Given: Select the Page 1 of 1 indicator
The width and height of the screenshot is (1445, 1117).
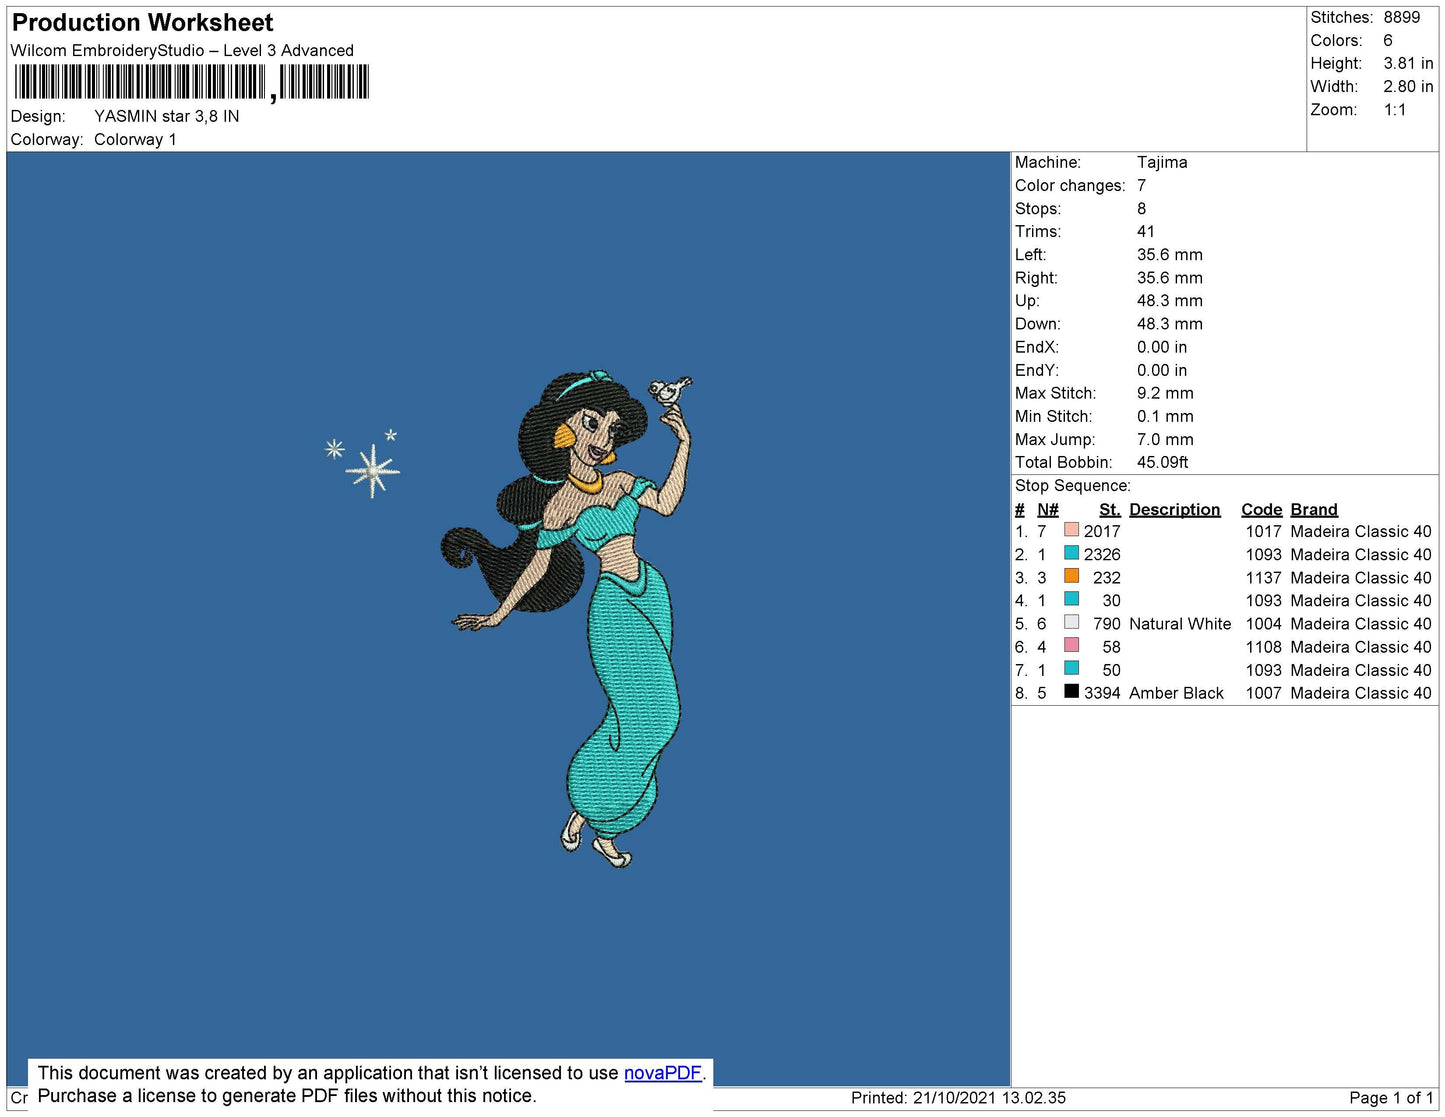Looking at the screenshot, I should 1391,1097.
